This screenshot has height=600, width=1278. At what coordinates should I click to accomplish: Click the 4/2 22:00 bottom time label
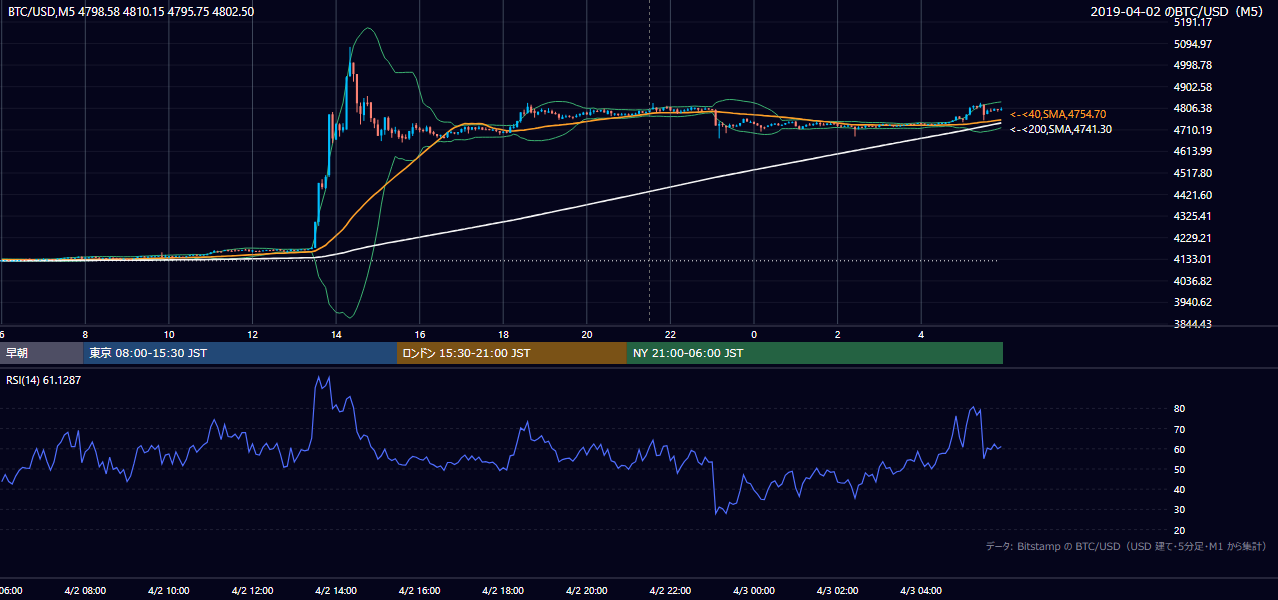click(671, 591)
